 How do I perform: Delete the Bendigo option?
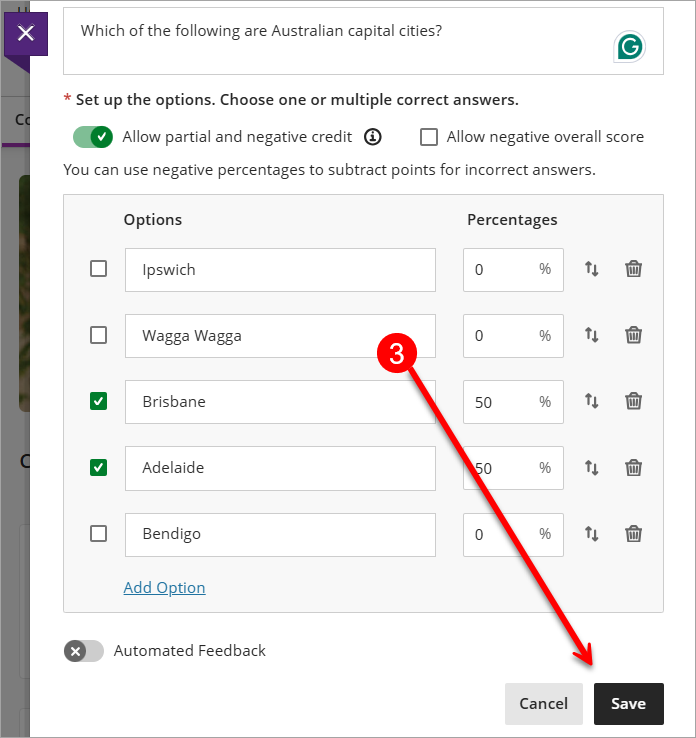point(633,534)
